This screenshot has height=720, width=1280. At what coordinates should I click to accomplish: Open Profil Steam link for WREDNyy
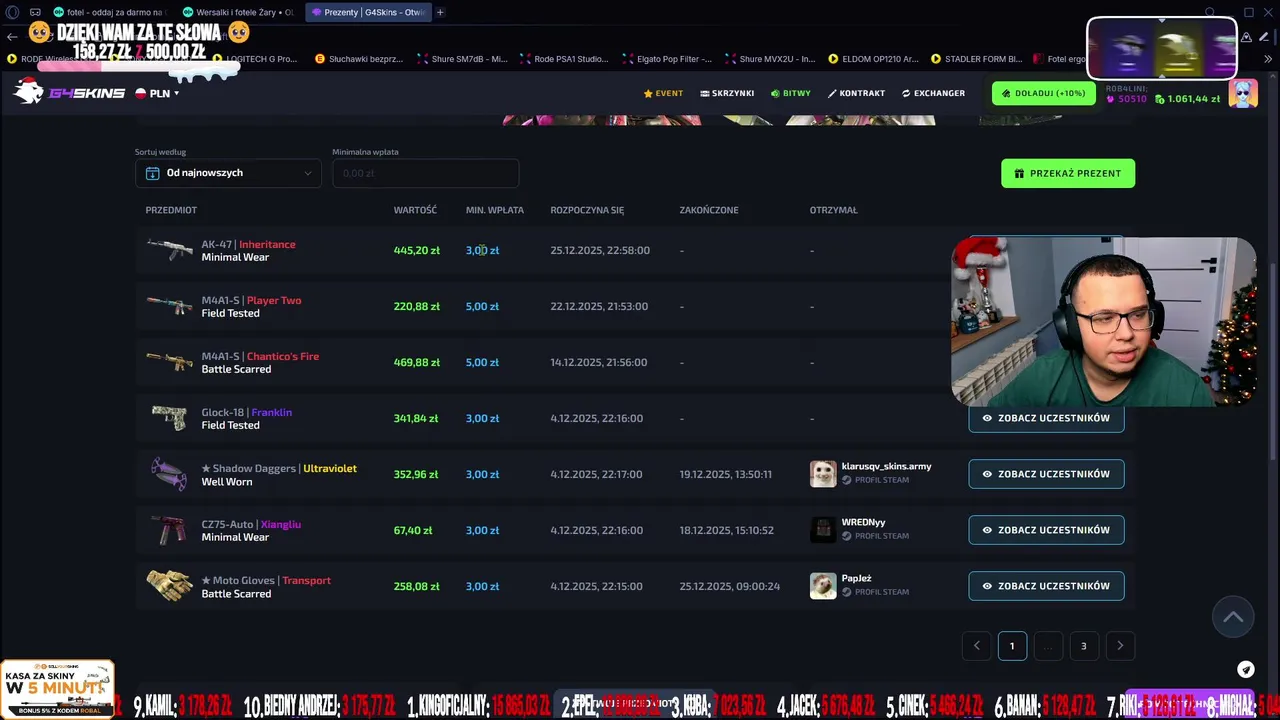876,536
